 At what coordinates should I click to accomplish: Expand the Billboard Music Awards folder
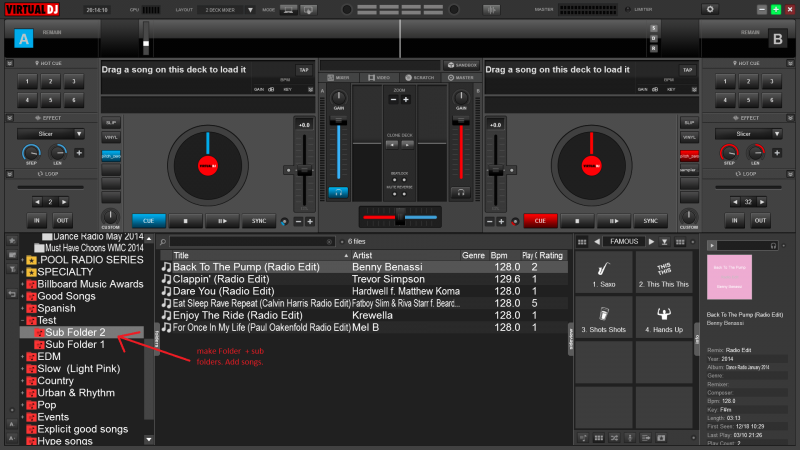(x=22, y=284)
